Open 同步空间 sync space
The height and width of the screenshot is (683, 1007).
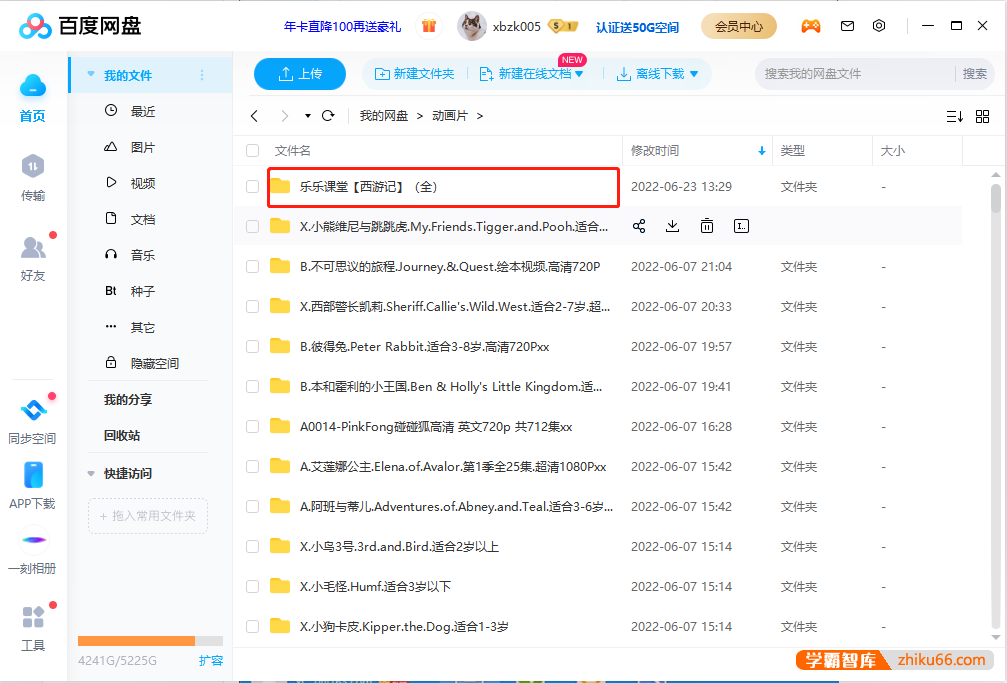[33, 421]
